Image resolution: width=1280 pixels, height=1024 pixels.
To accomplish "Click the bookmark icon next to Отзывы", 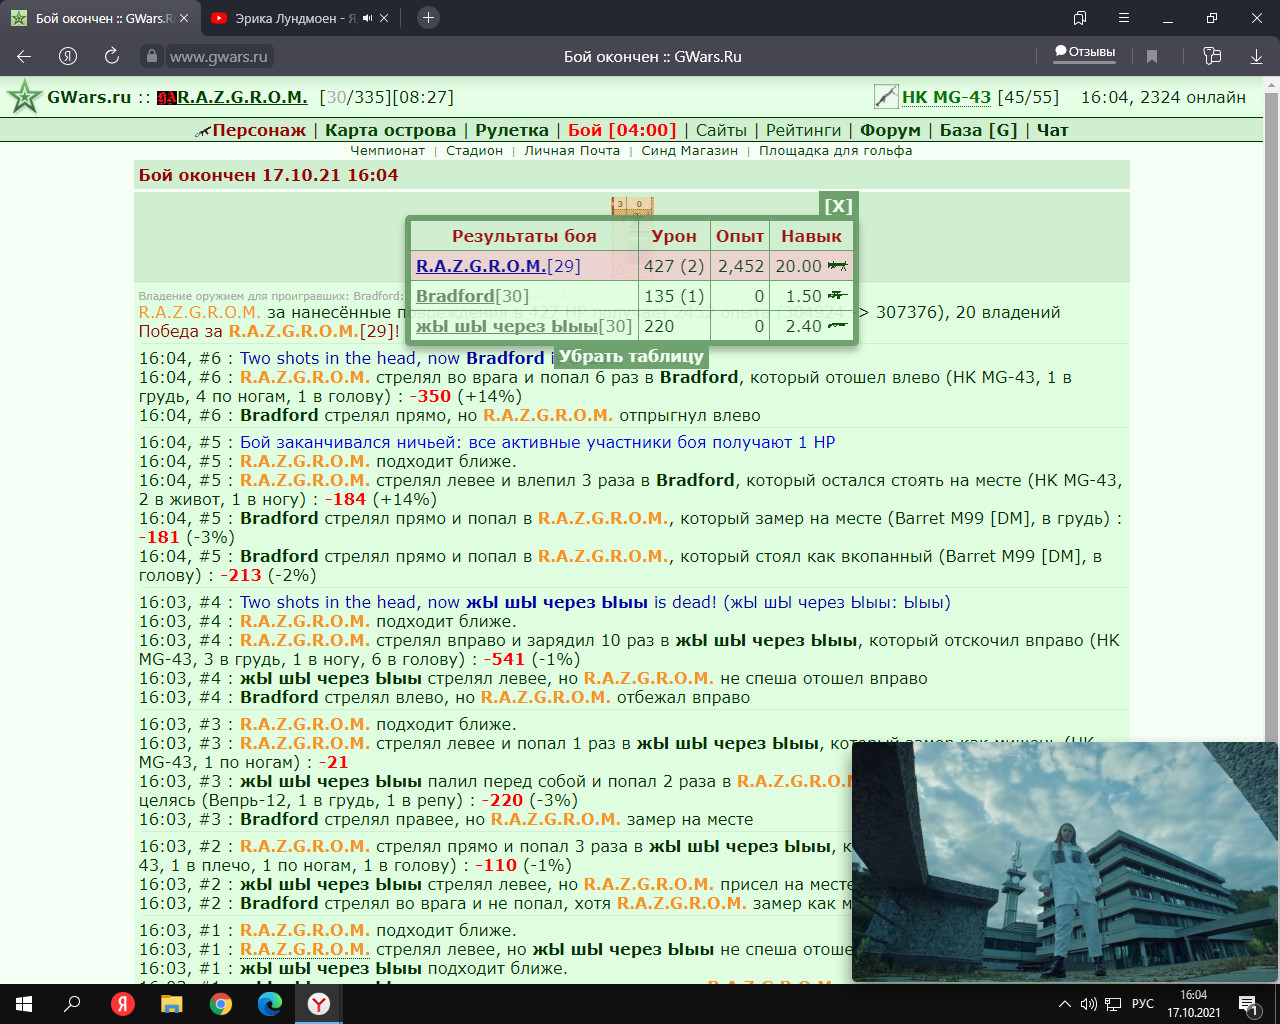I will click(x=1152, y=57).
